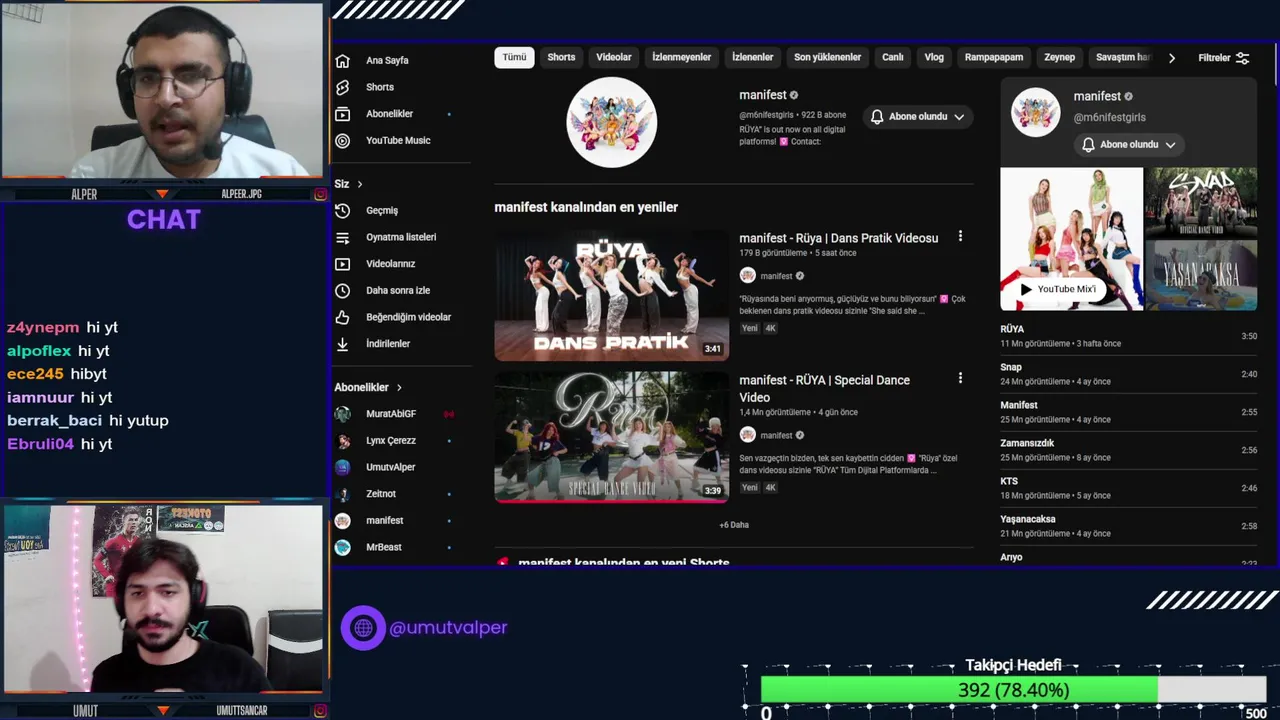This screenshot has width=1280, height=720.
Task: Play KTS track in mix list
Action: pos(1128,488)
